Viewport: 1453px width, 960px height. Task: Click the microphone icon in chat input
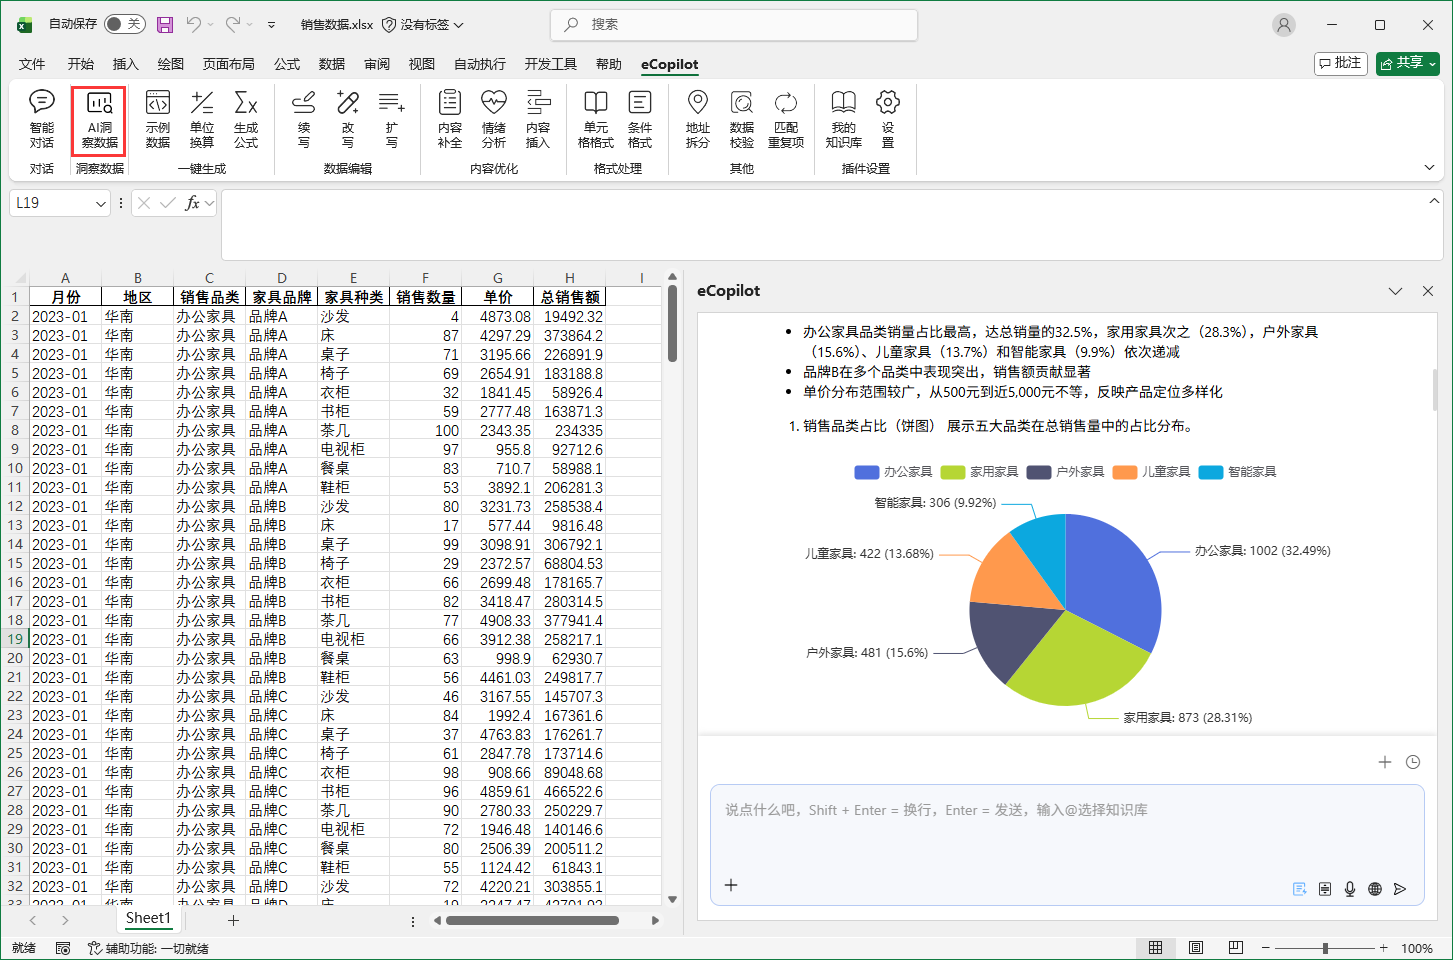1350,889
